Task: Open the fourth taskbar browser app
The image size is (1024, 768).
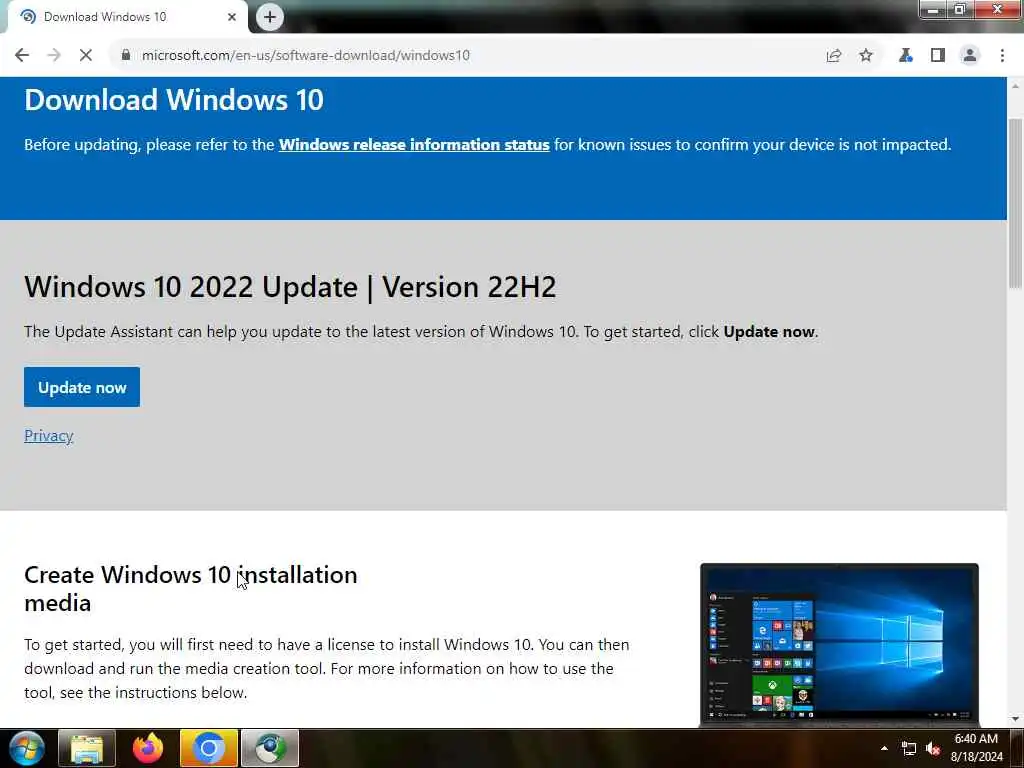Action: tap(270, 748)
